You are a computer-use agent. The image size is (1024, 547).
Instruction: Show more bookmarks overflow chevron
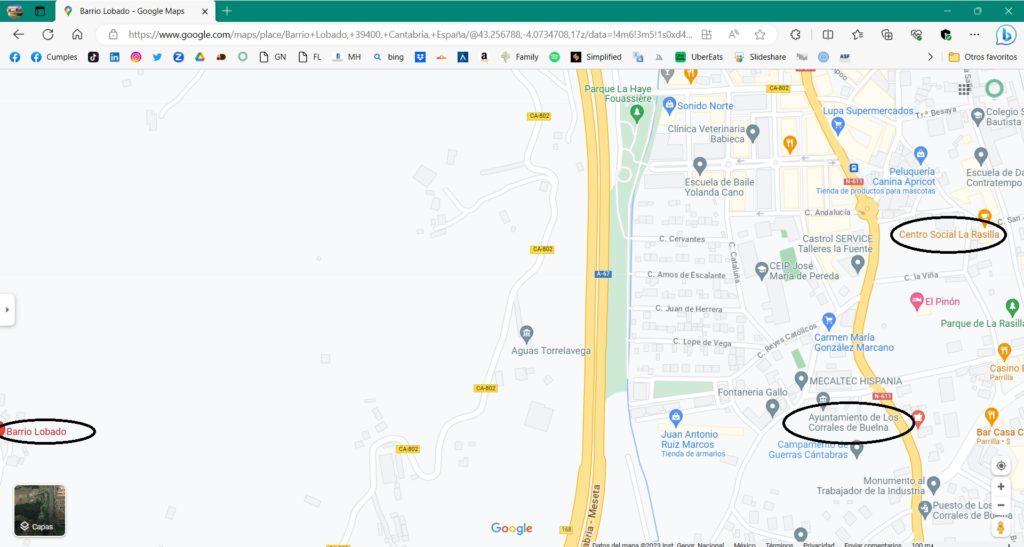pyautogui.click(x=930, y=57)
